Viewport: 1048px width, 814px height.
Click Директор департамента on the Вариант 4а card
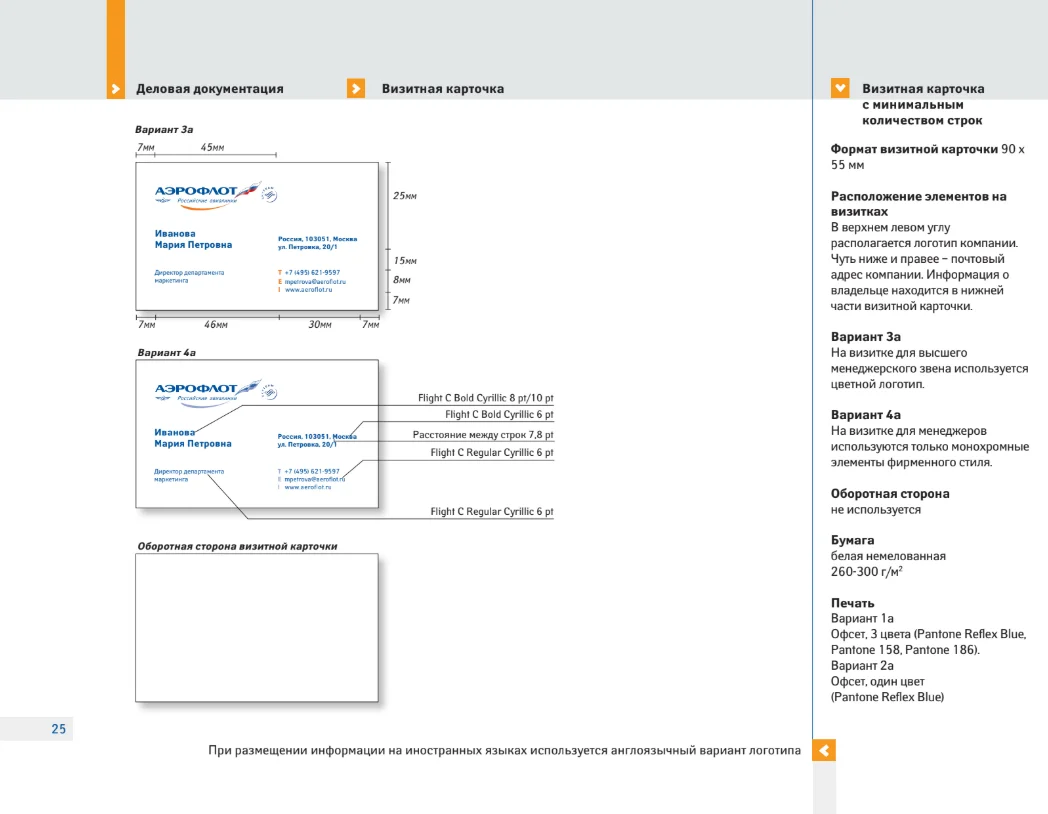189,471
